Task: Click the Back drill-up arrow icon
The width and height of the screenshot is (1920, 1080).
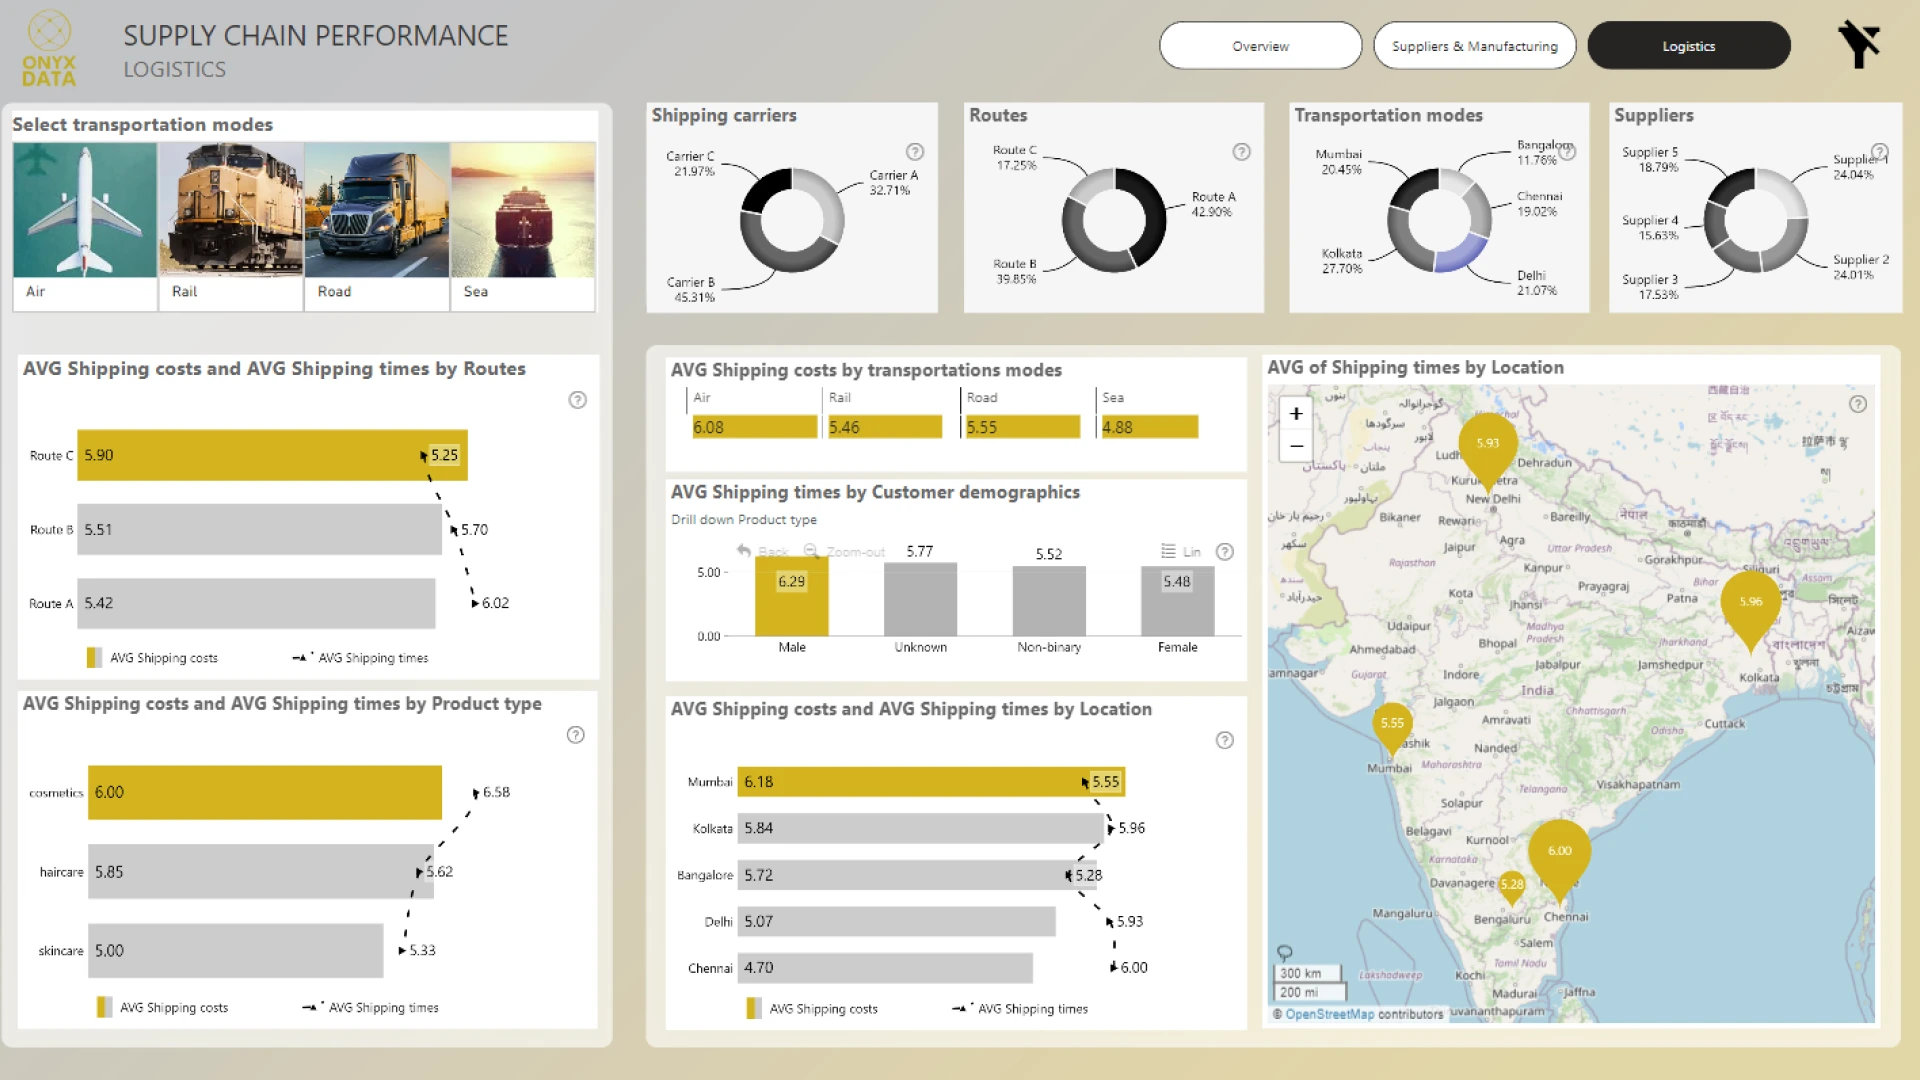Action: [x=743, y=551]
